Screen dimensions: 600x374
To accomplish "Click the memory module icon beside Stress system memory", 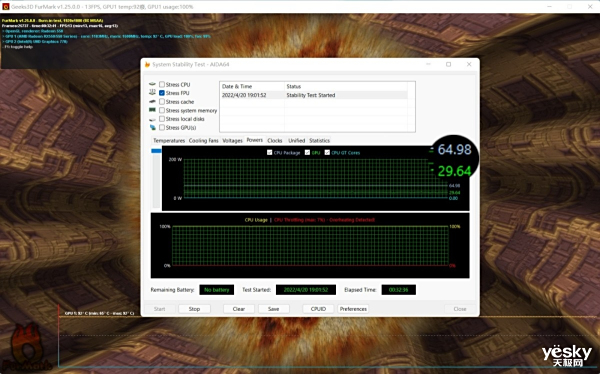I will point(152,110).
